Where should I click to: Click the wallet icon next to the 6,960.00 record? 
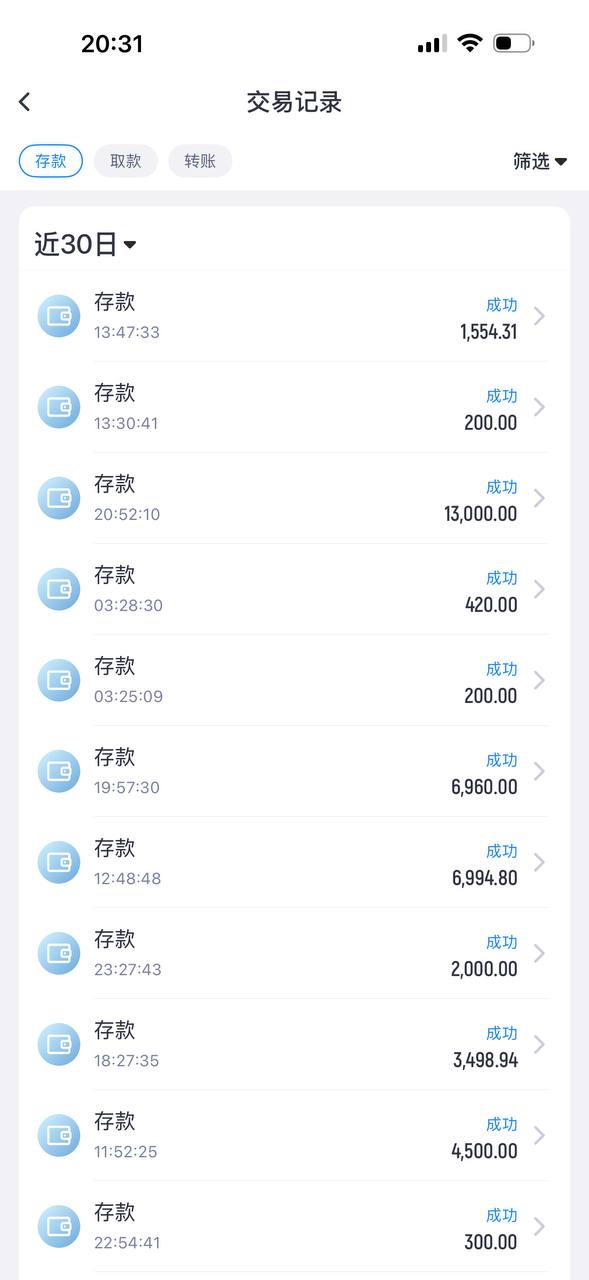click(58, 771)
